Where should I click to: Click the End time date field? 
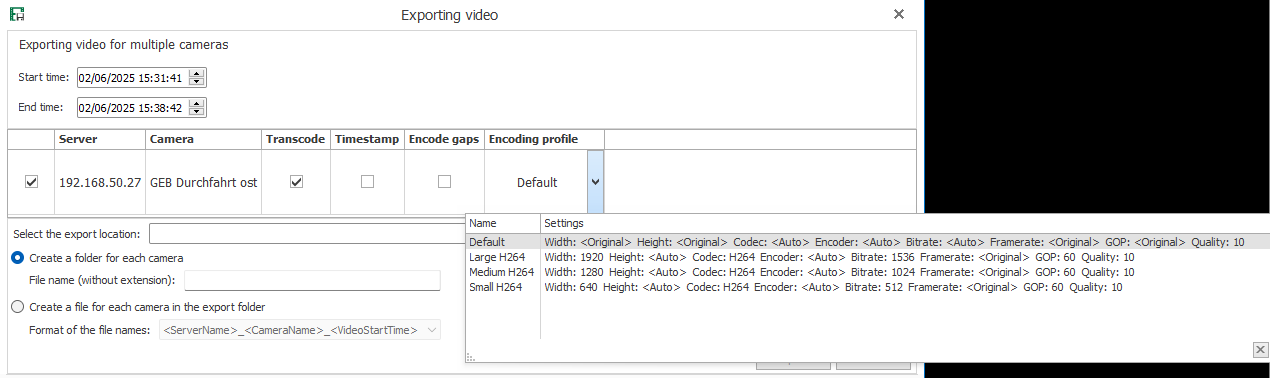pyautogui.click(x=133, y=108)
